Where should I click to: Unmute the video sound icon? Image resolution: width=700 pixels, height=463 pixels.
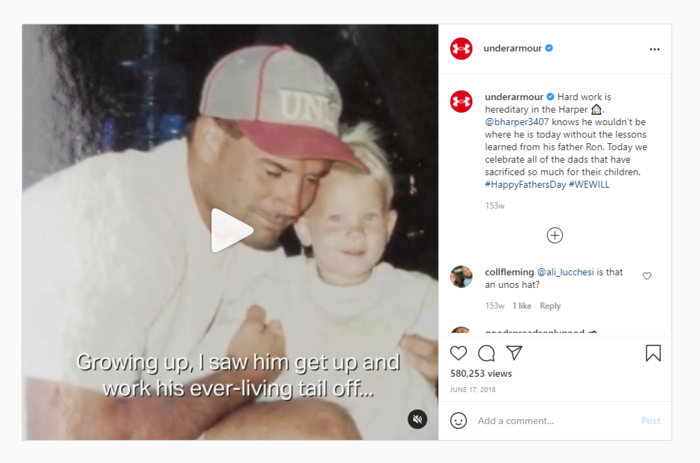click(417, 419)
